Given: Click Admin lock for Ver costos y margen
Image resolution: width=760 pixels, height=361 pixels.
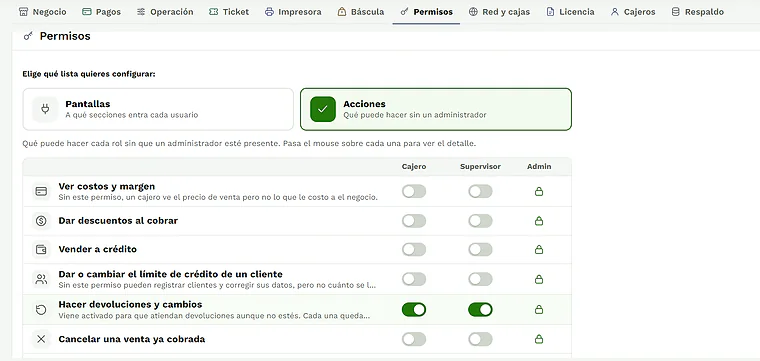Looking at the screenshot, I should 538,191.
